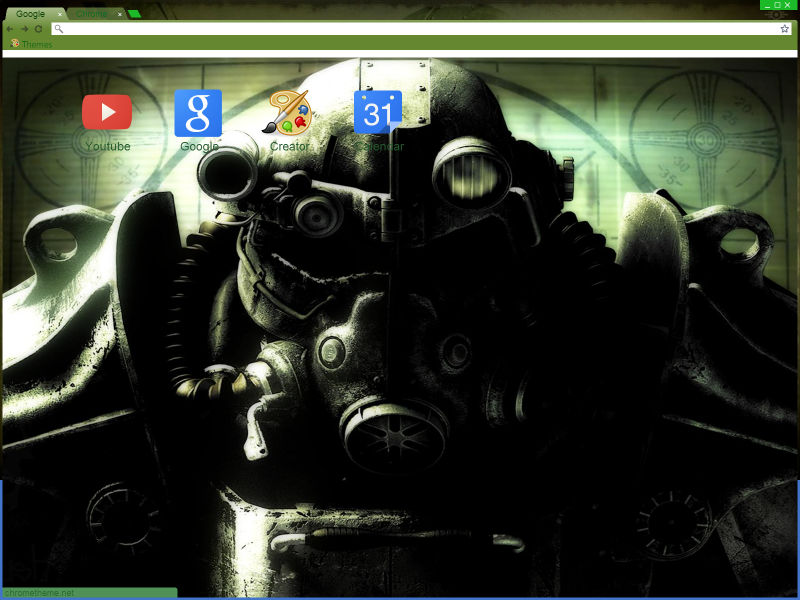Switch to the Chrome tab
Image resolution: width=800 pixels, height=600 pixels.
pyautogui.click(x=91, y=14)
